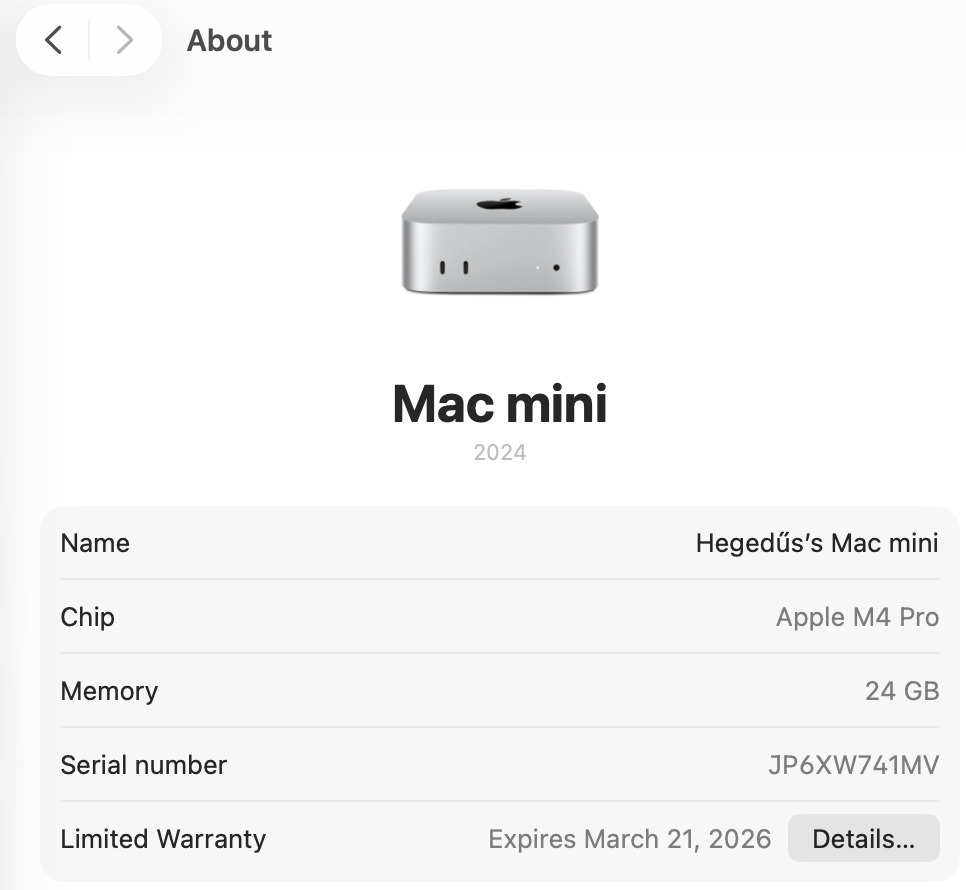966x890 pixels.
Task: Click the Name row label
Action: [95, 543]
